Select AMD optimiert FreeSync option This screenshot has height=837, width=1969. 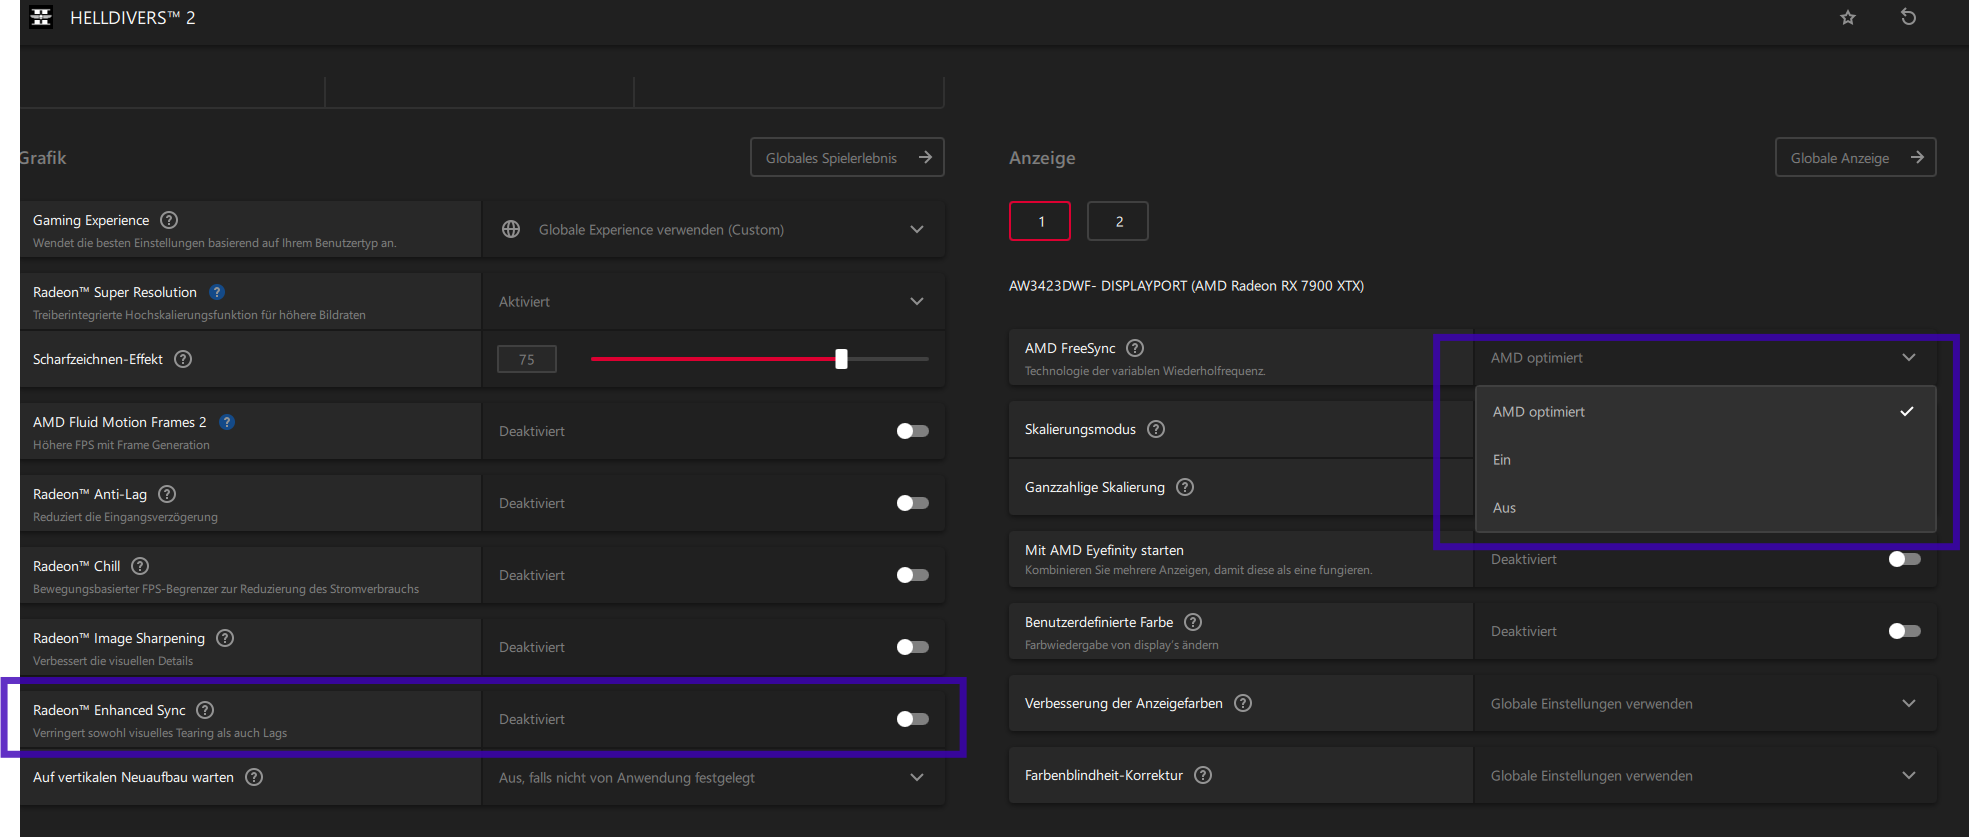(1705, 411)
